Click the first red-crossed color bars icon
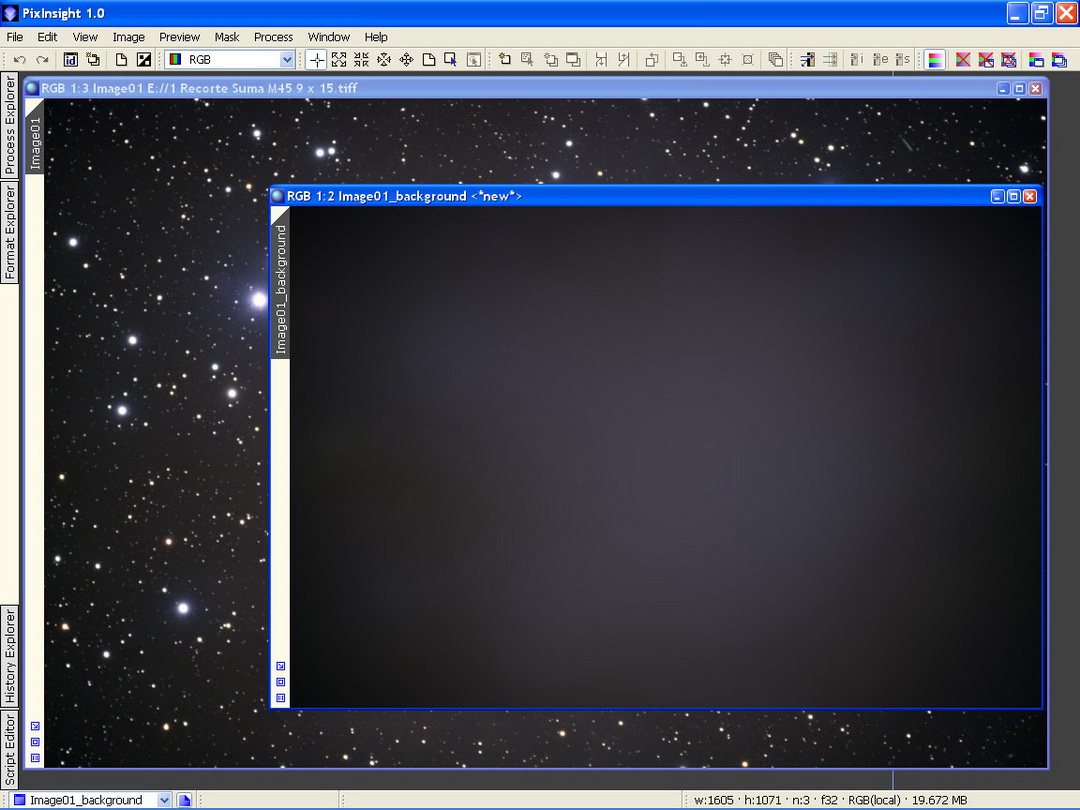Image resolution: width=1080 pixels, height=810 pixels. coord(963,60)
